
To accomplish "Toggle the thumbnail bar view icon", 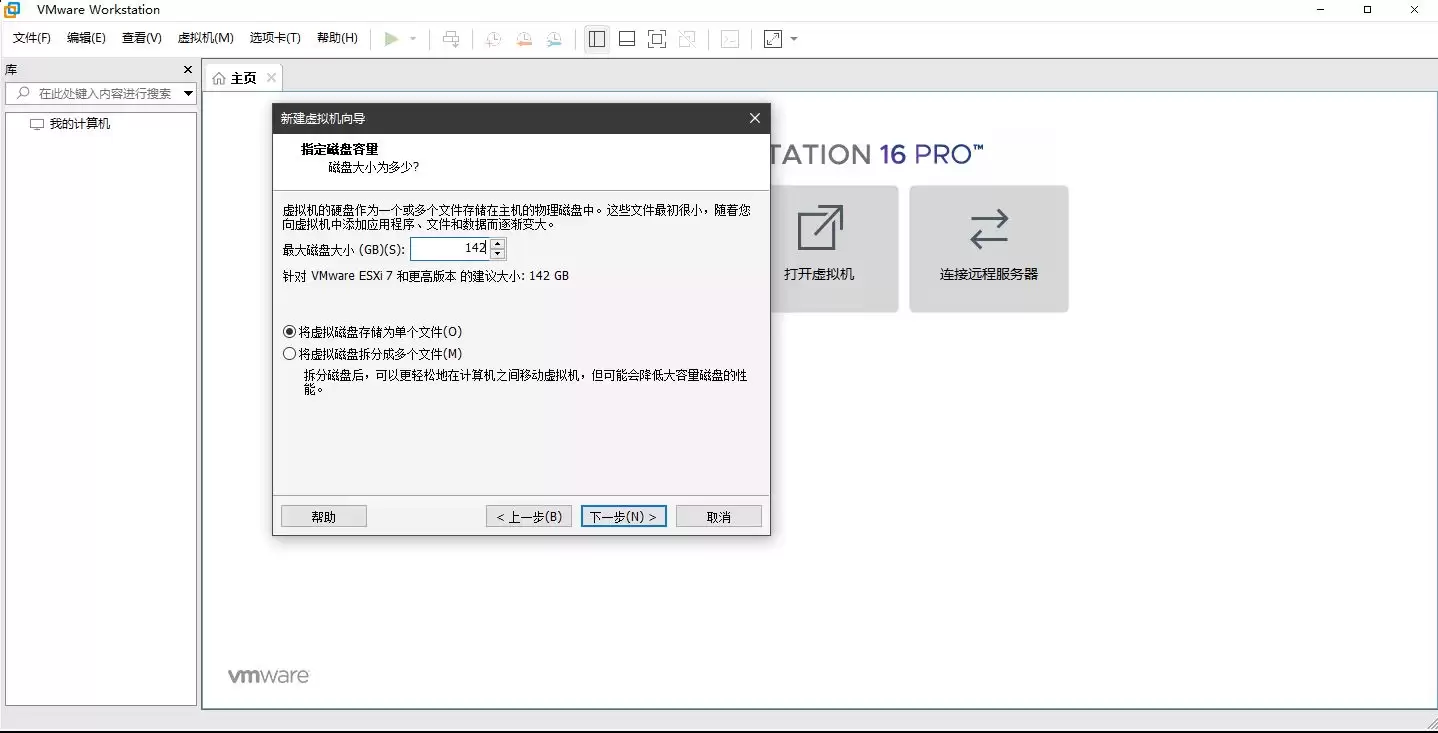I will click(x=627, y=39).
